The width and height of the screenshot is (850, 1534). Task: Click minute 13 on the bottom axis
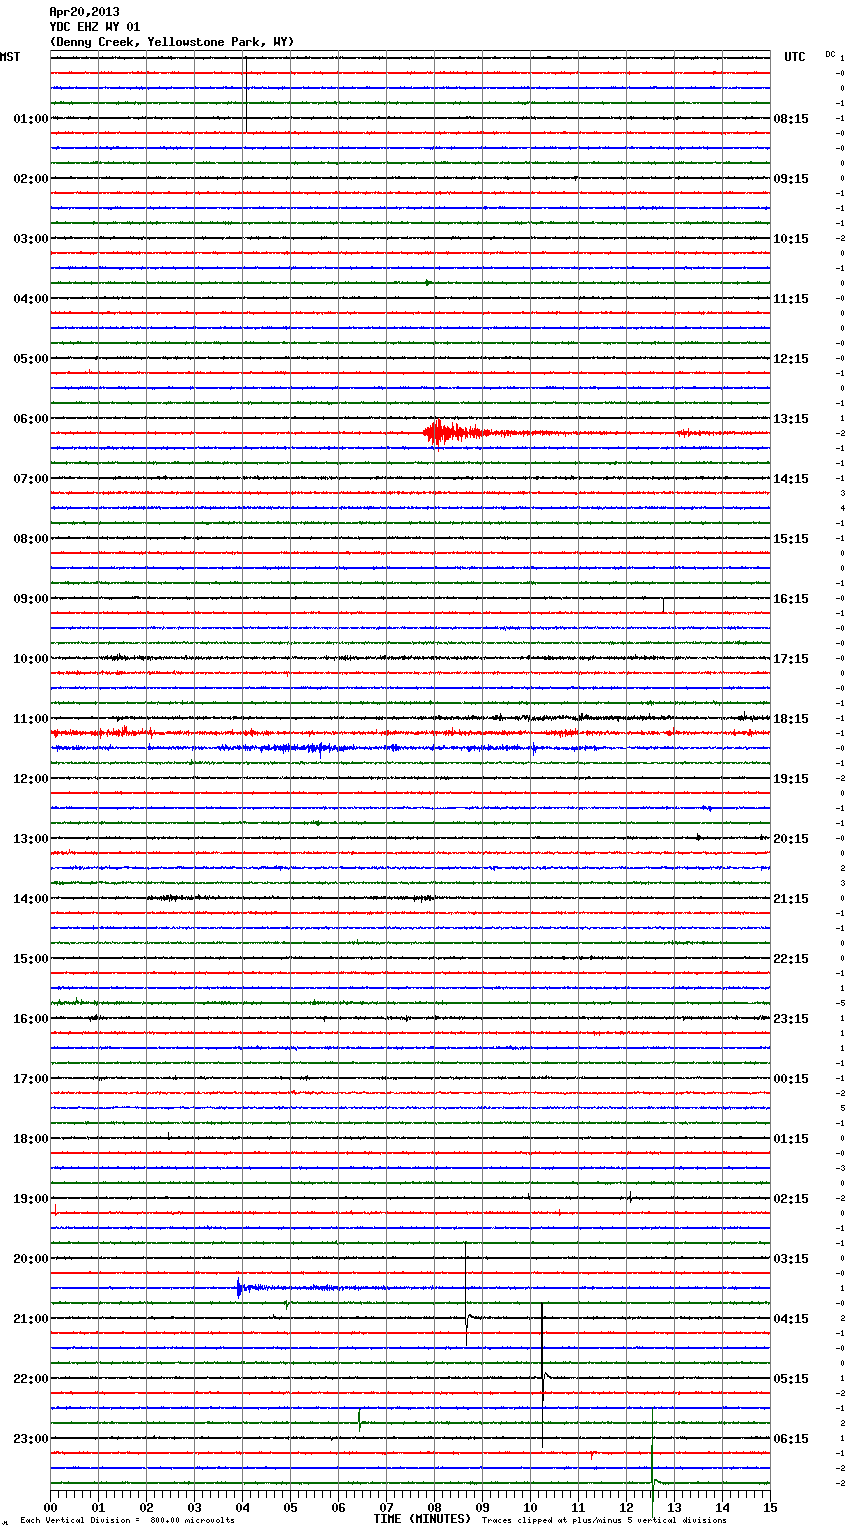point(675,1507)
